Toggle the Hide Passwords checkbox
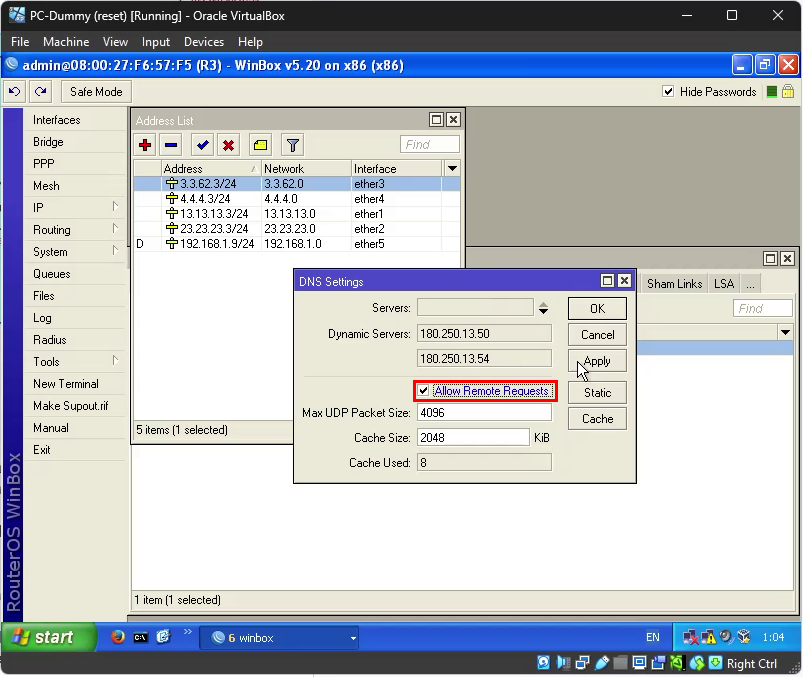Viewport: 803px width, 677px height. point(668,92)
